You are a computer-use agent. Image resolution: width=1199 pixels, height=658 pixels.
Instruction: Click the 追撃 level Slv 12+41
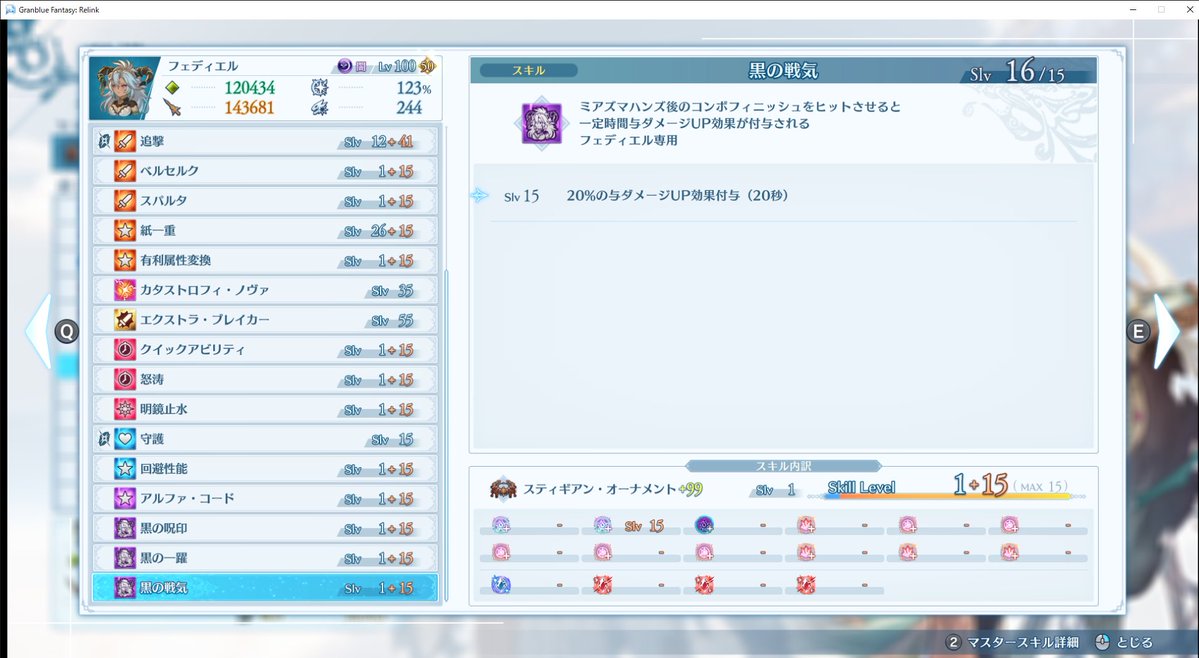coord(379,142)
